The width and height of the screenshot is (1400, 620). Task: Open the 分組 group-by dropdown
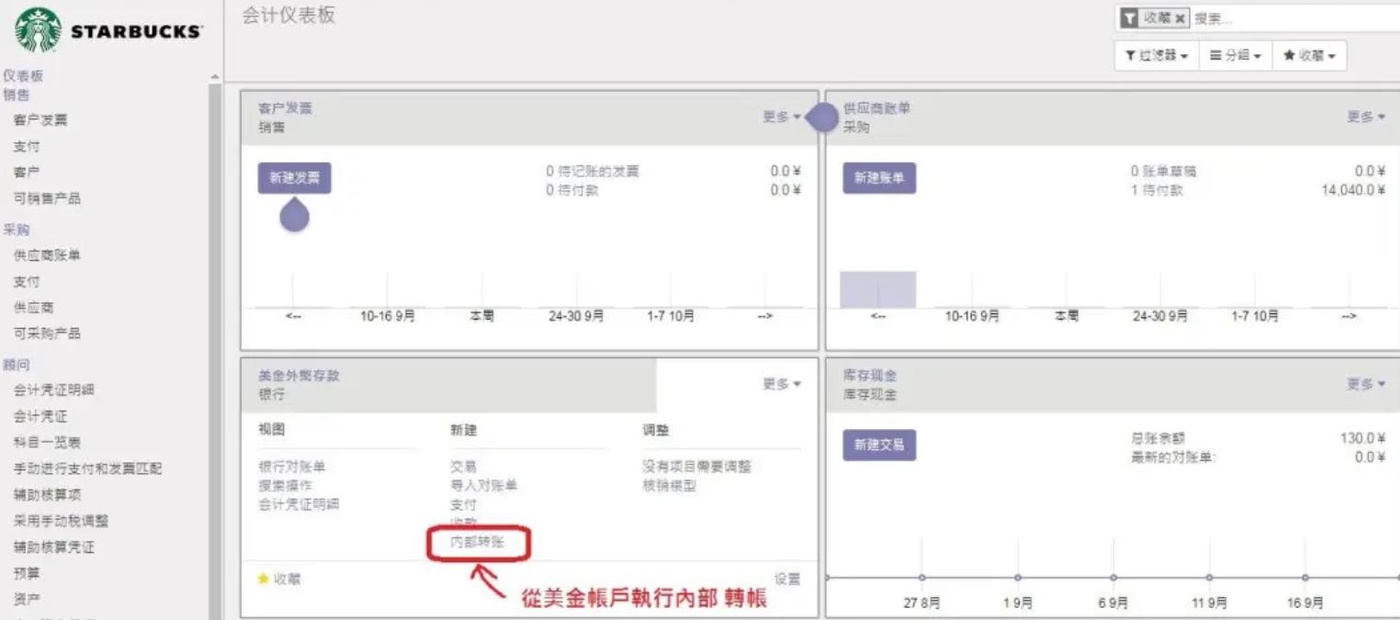1235,56
